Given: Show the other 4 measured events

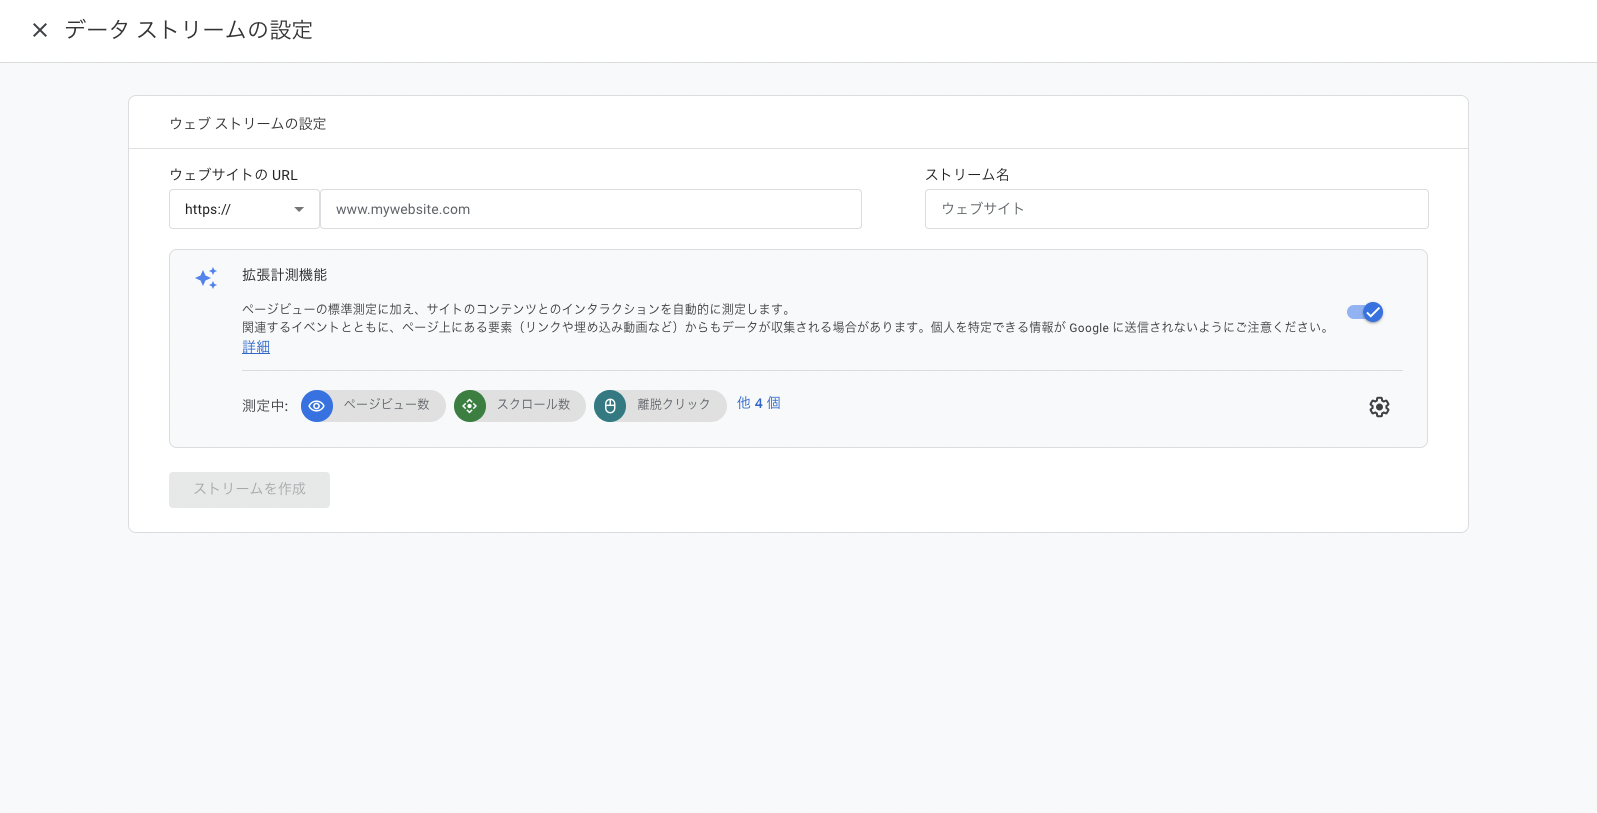Looking at the screenshot, I should (x=759, y=403).
